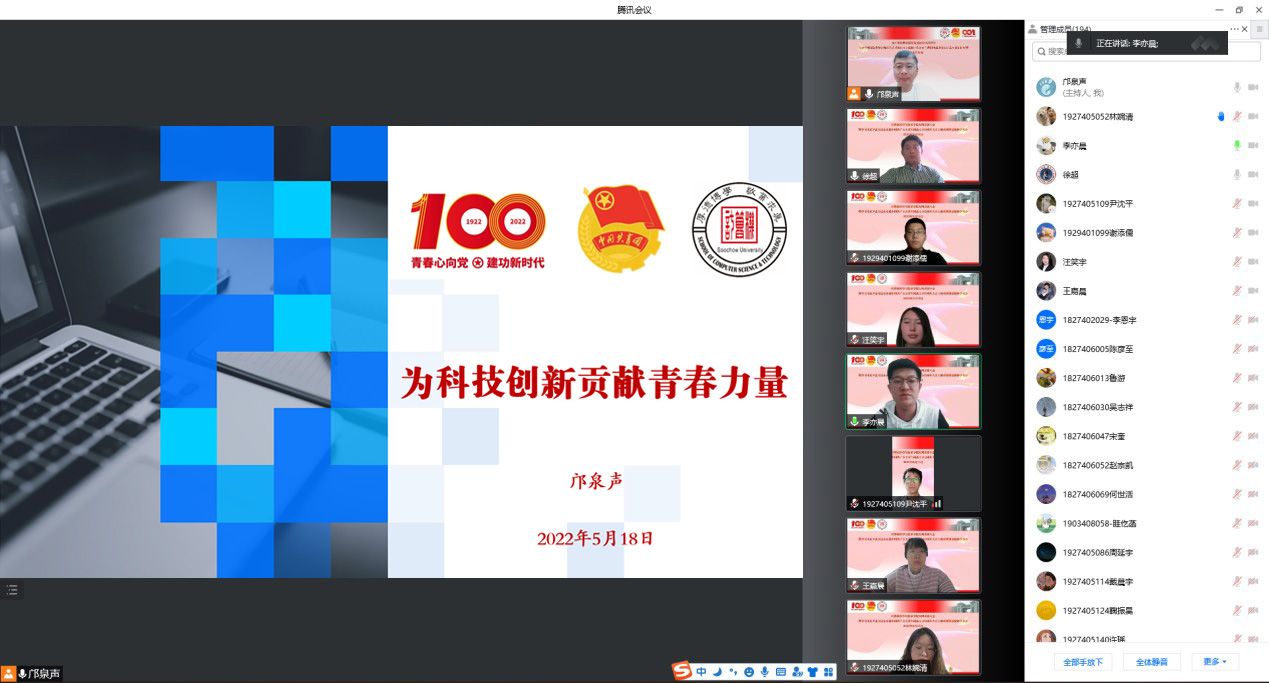Open the Sogou skin shirt icon
This screenshot has width=1269, height=683.
coord(812,672)
